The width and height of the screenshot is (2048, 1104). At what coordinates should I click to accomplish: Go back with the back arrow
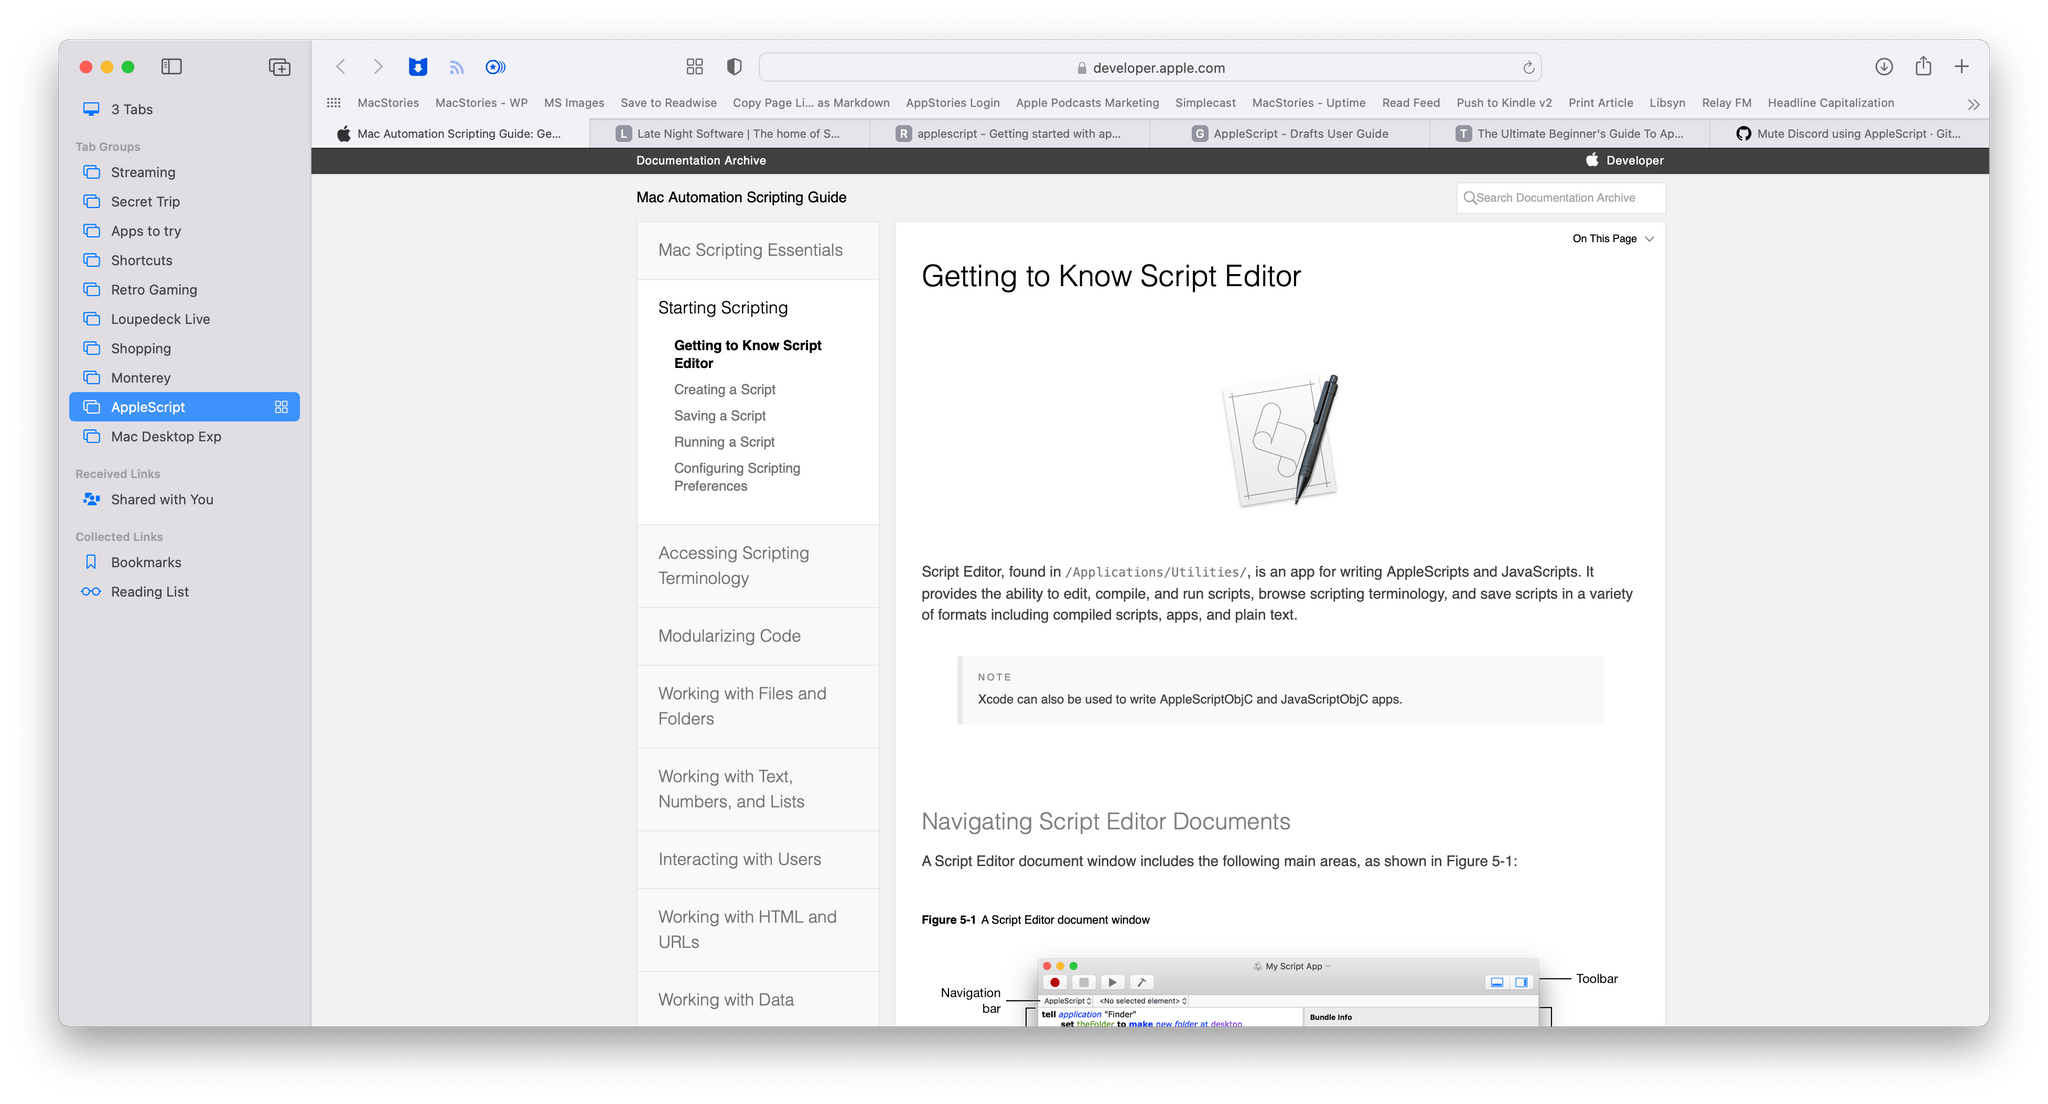341,67
